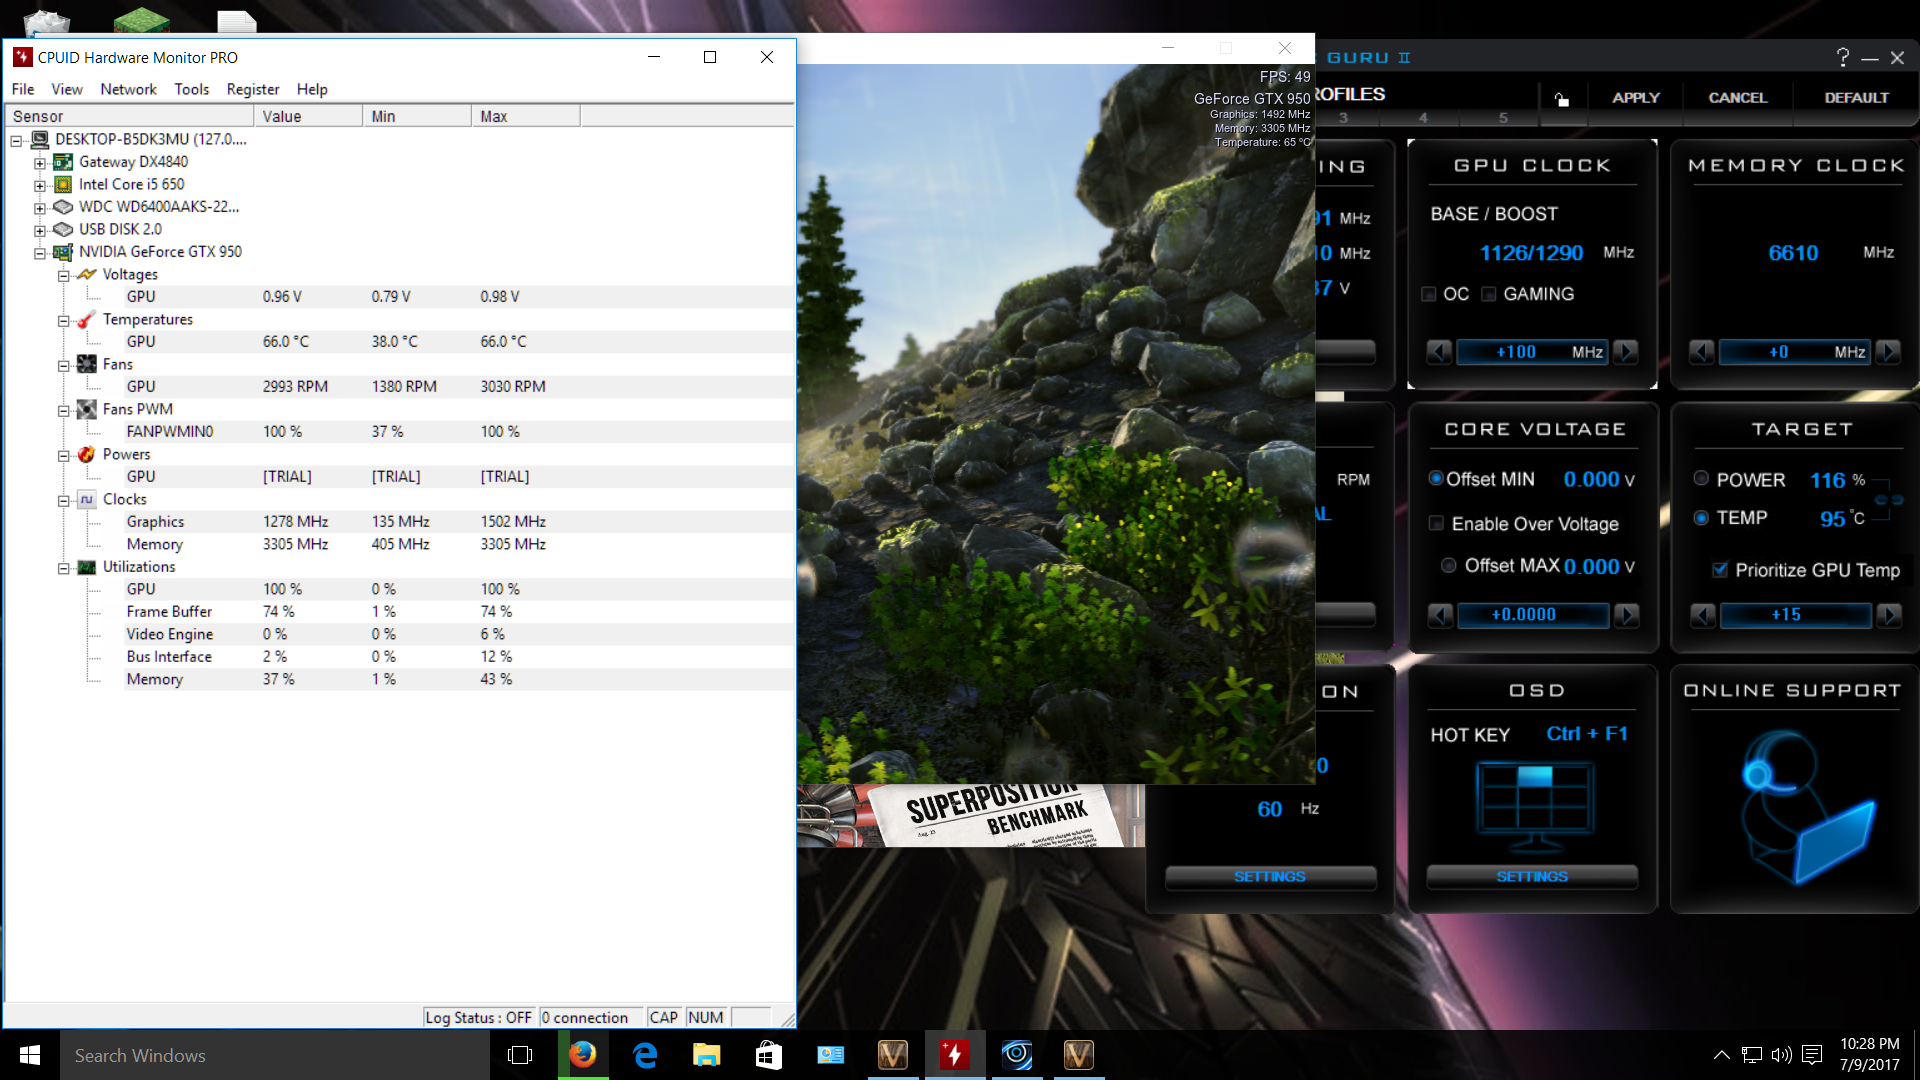1920x1080 pixels.
Task: Launch Microsoft Edge from the taskbar
Action: pyautogui.click(x=645, y=1055)
